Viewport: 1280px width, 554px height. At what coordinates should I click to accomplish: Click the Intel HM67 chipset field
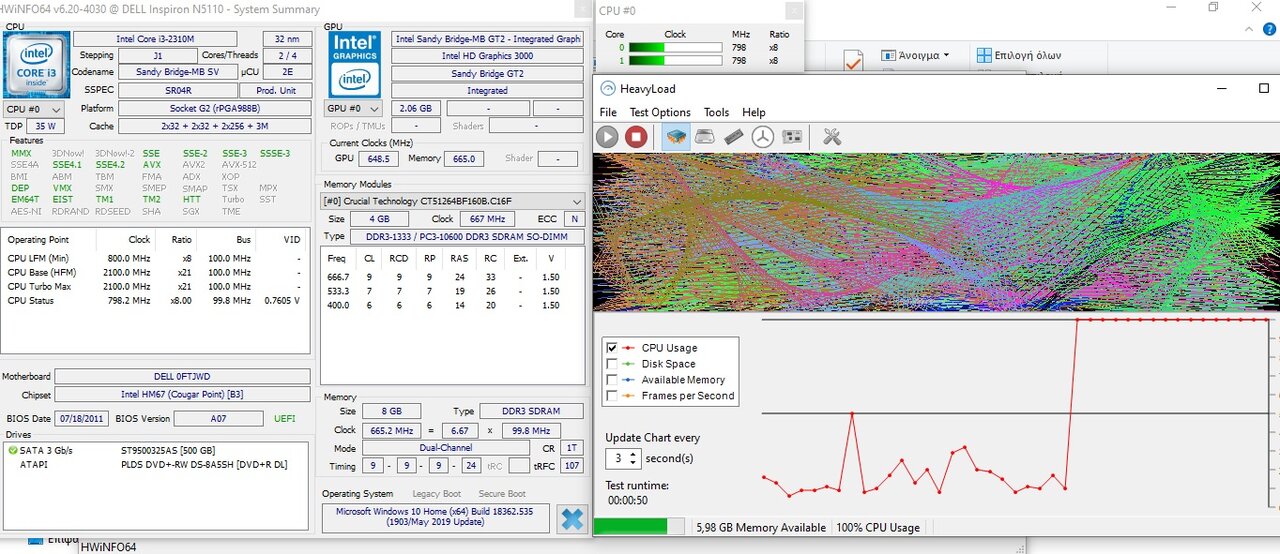click(x=182, y=394)
